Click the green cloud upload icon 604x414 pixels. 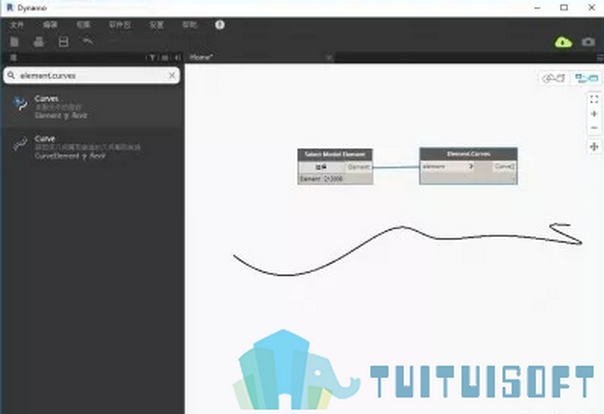pos(563,42)
